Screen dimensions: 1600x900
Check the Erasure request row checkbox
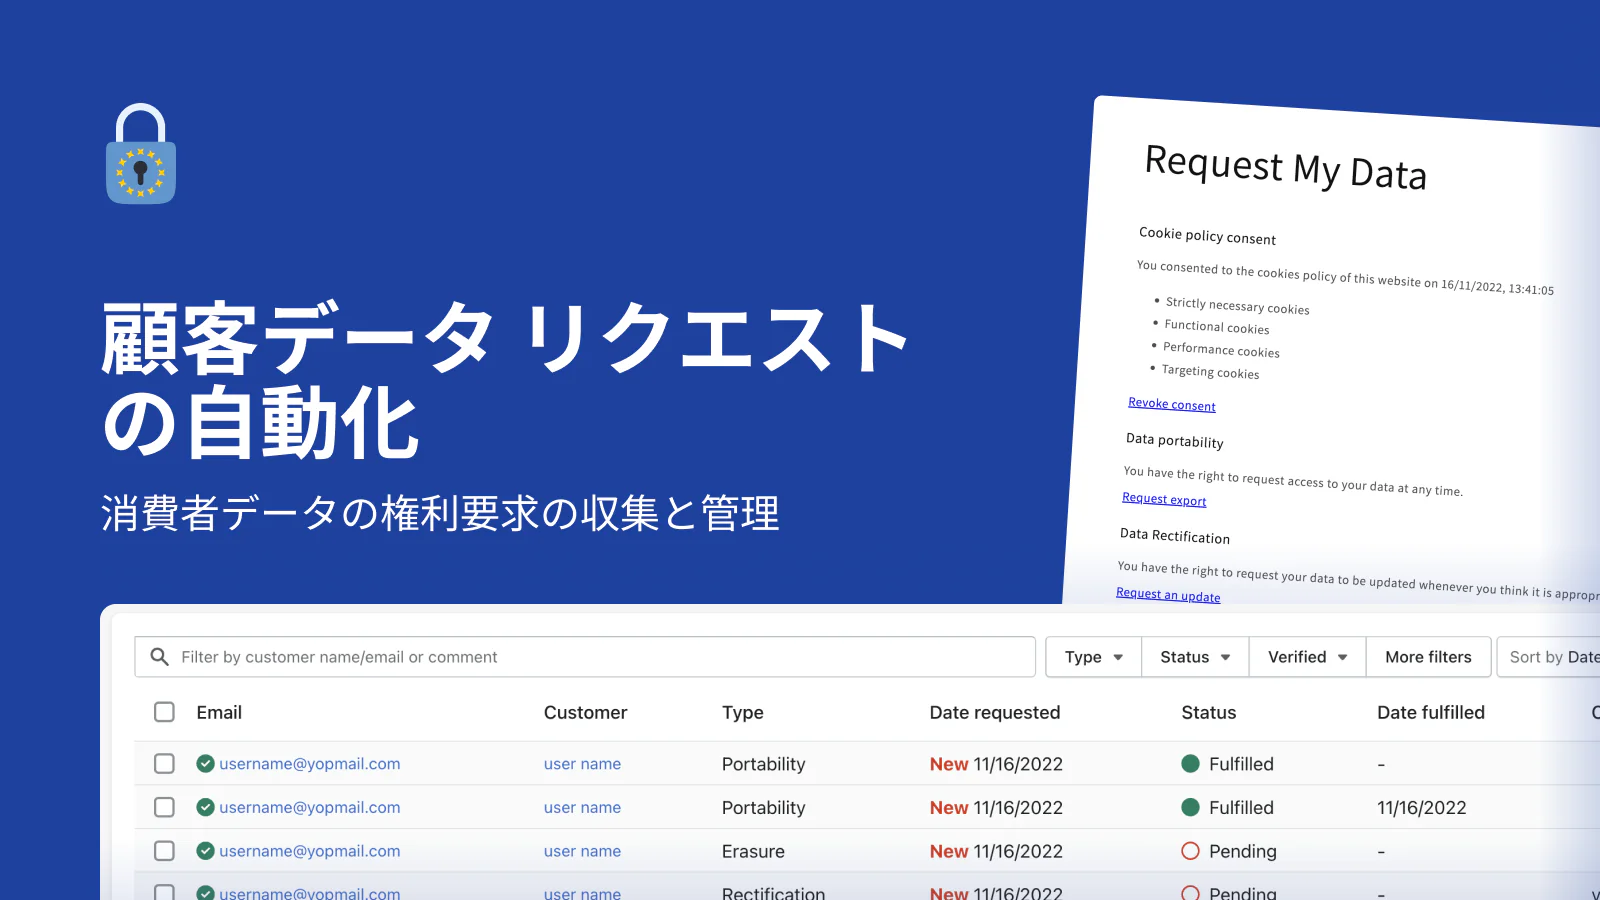pyautogui.click(x=164, y=851)
